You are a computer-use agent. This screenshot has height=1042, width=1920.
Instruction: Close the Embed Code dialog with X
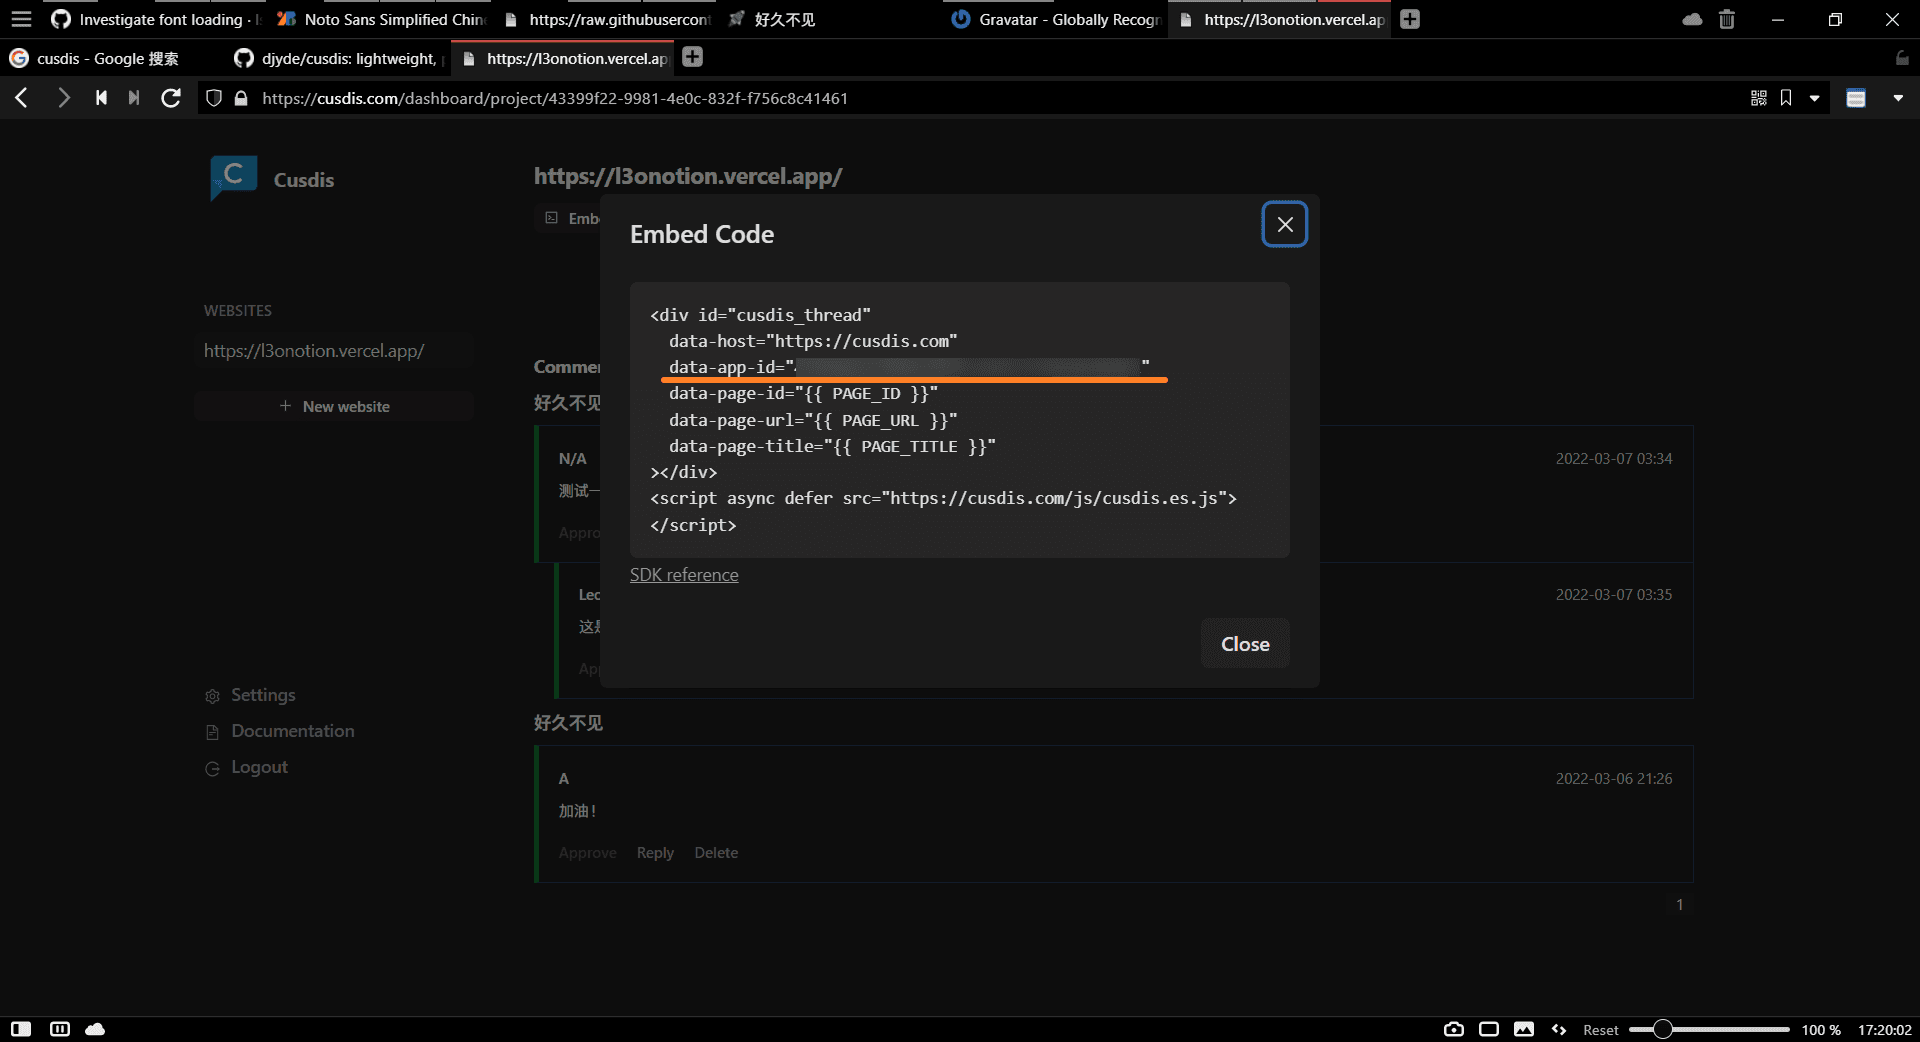(1285, 224)
